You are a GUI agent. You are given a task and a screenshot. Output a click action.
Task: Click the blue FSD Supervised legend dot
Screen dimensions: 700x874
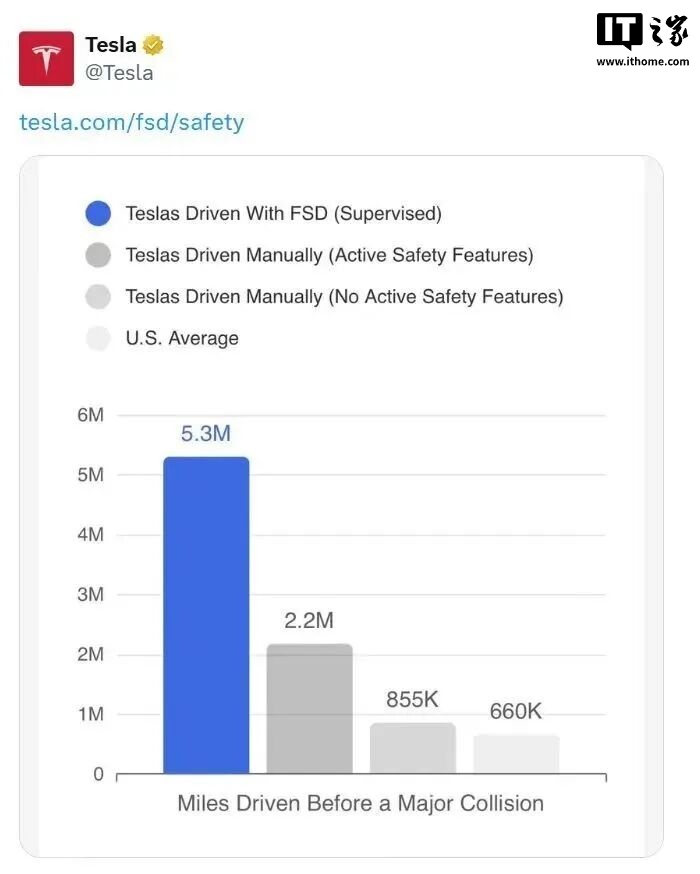point(98,213)
